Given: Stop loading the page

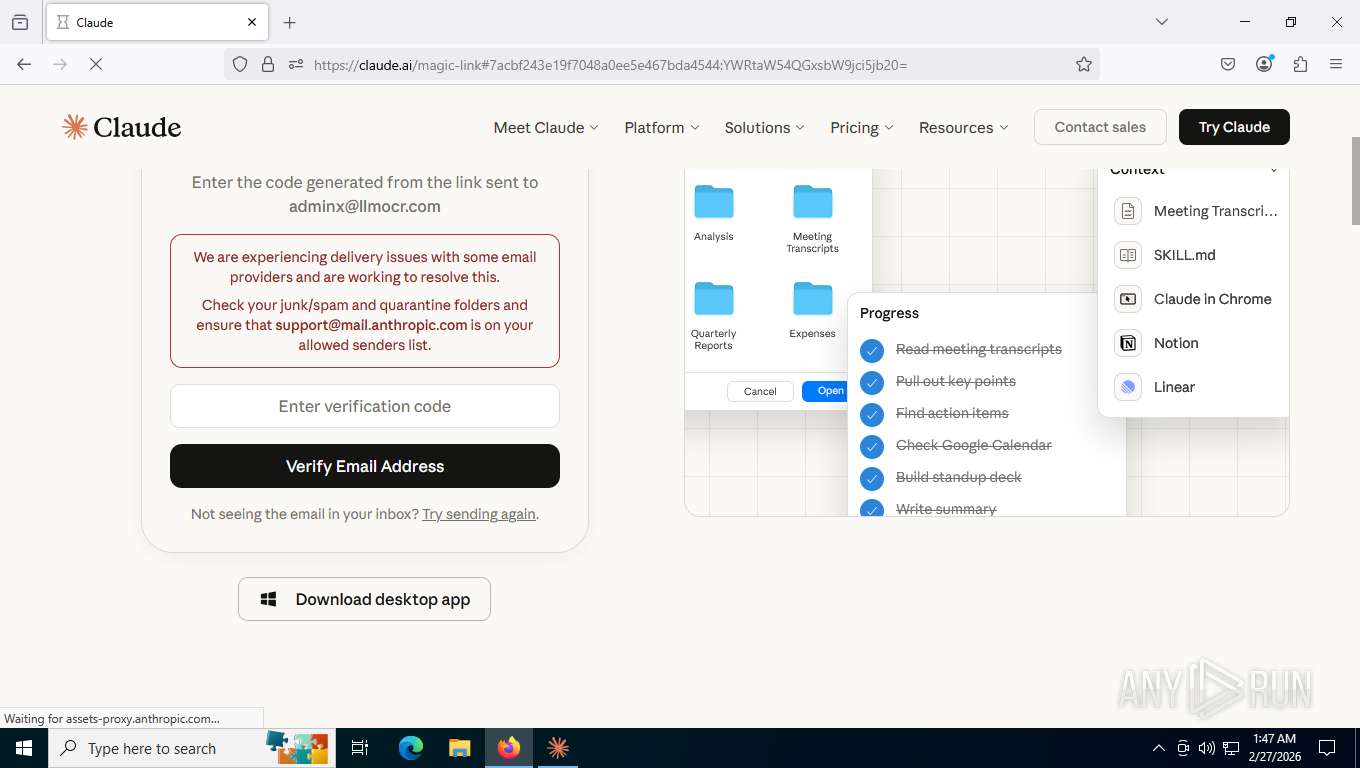Looking at the screenshot, I should click(95, 64).
